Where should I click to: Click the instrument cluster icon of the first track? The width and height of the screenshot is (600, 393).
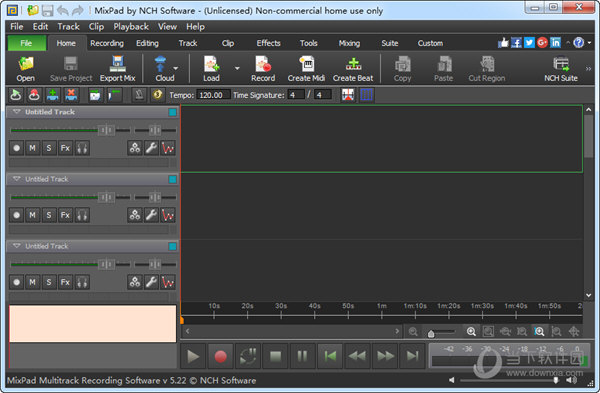click(135, 148)
